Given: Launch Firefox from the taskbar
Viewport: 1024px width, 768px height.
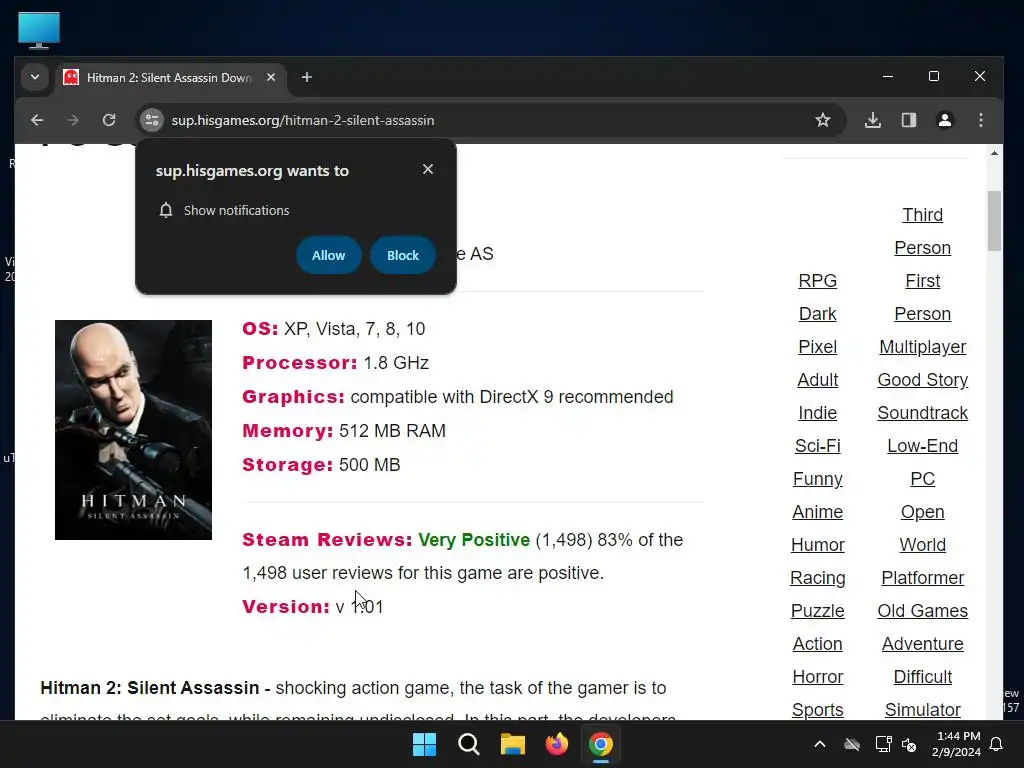Looking at the screenshot, I should [557, 744].
